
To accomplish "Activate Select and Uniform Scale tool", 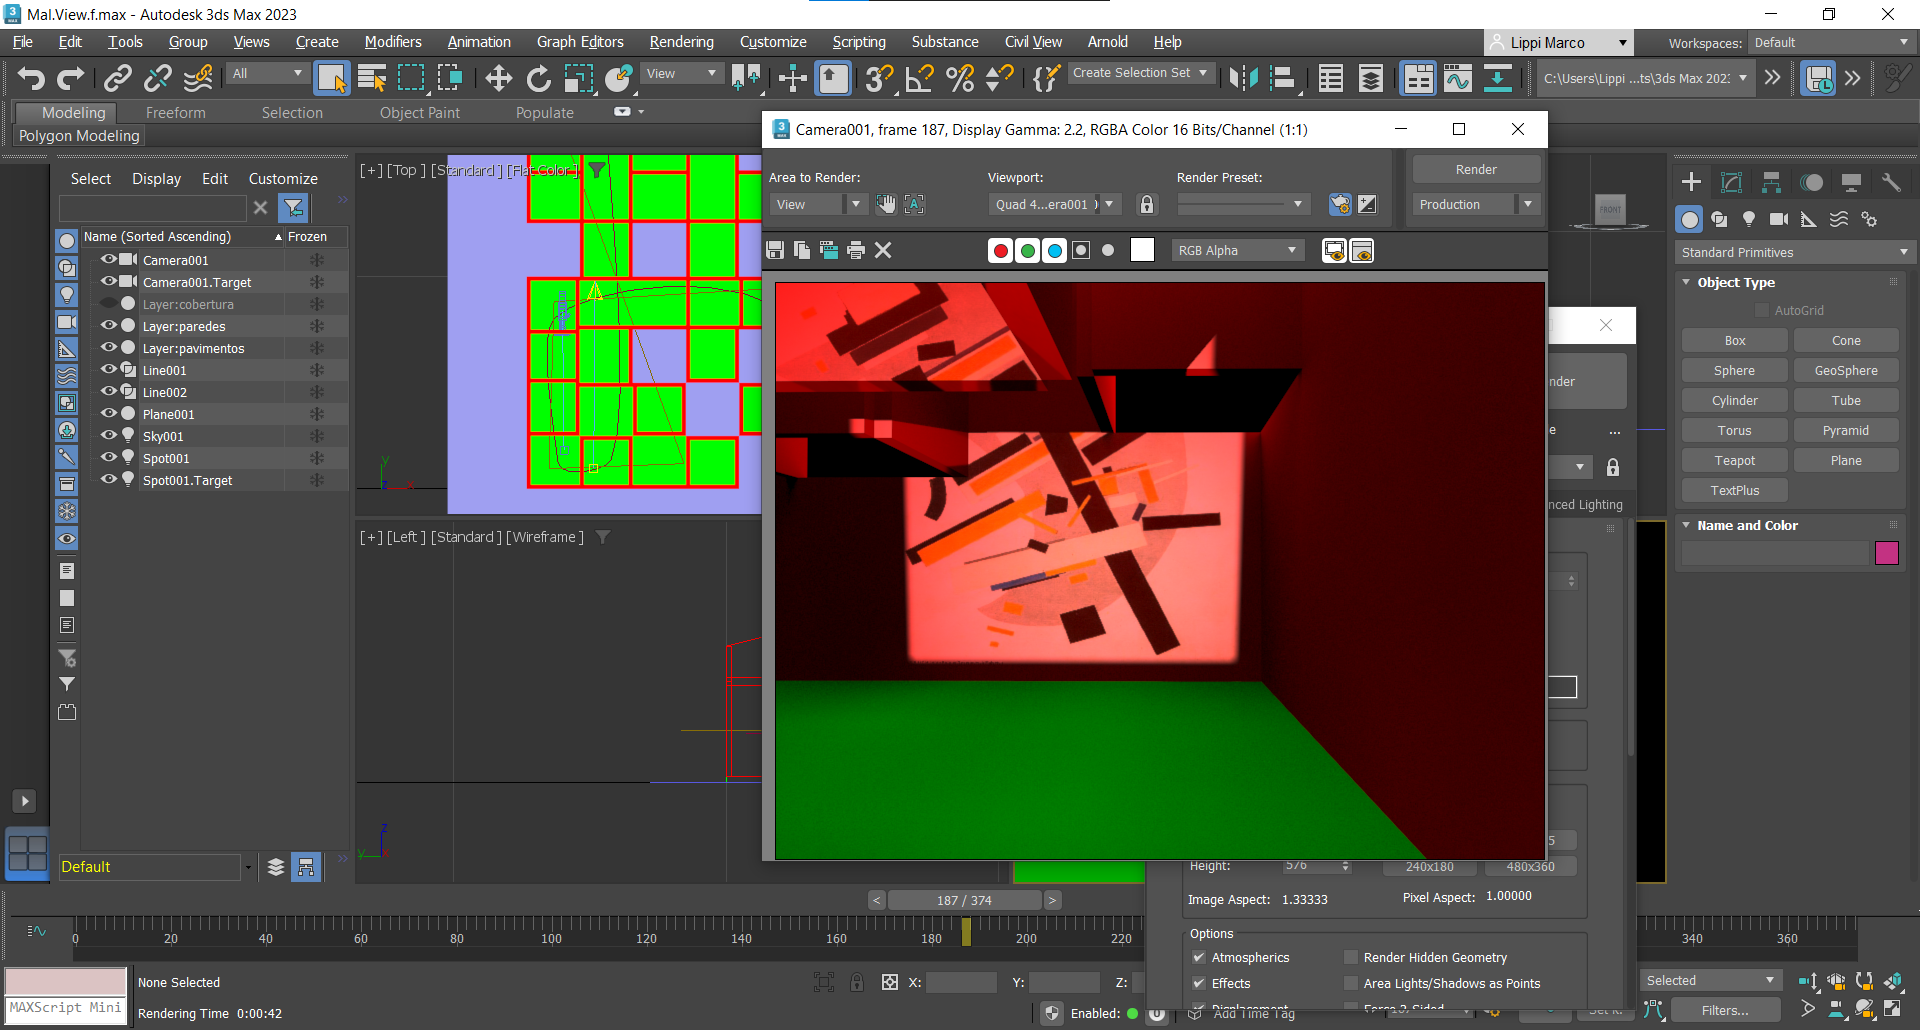I will coord(579,78).
